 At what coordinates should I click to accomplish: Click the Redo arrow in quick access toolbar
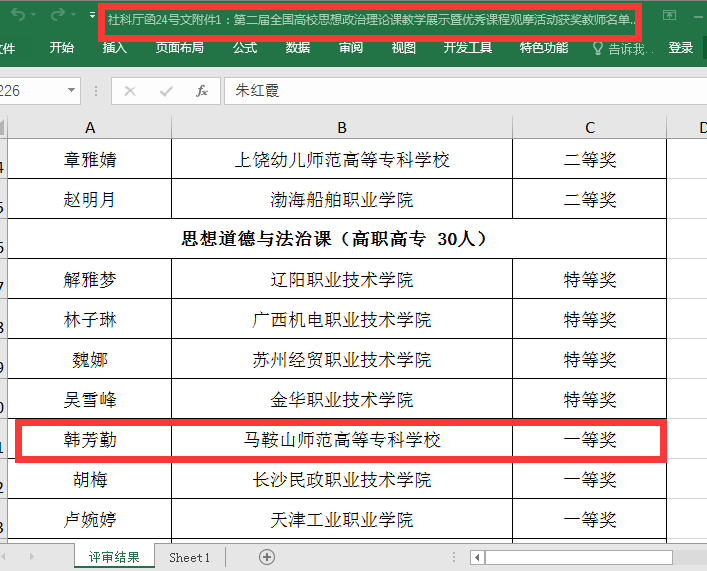[57, 15]
